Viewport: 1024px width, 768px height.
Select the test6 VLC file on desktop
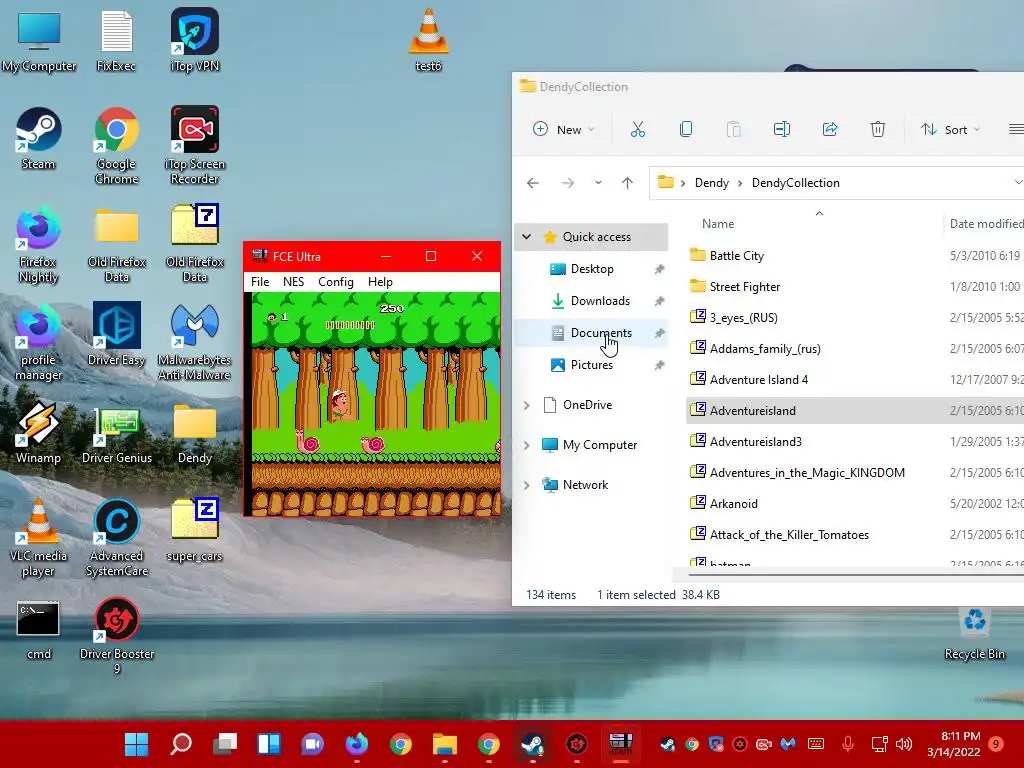428,40
